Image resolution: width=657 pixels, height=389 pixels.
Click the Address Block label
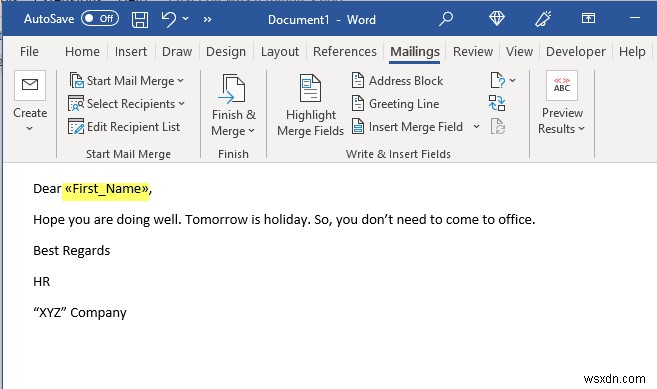(x=406, y=80)
